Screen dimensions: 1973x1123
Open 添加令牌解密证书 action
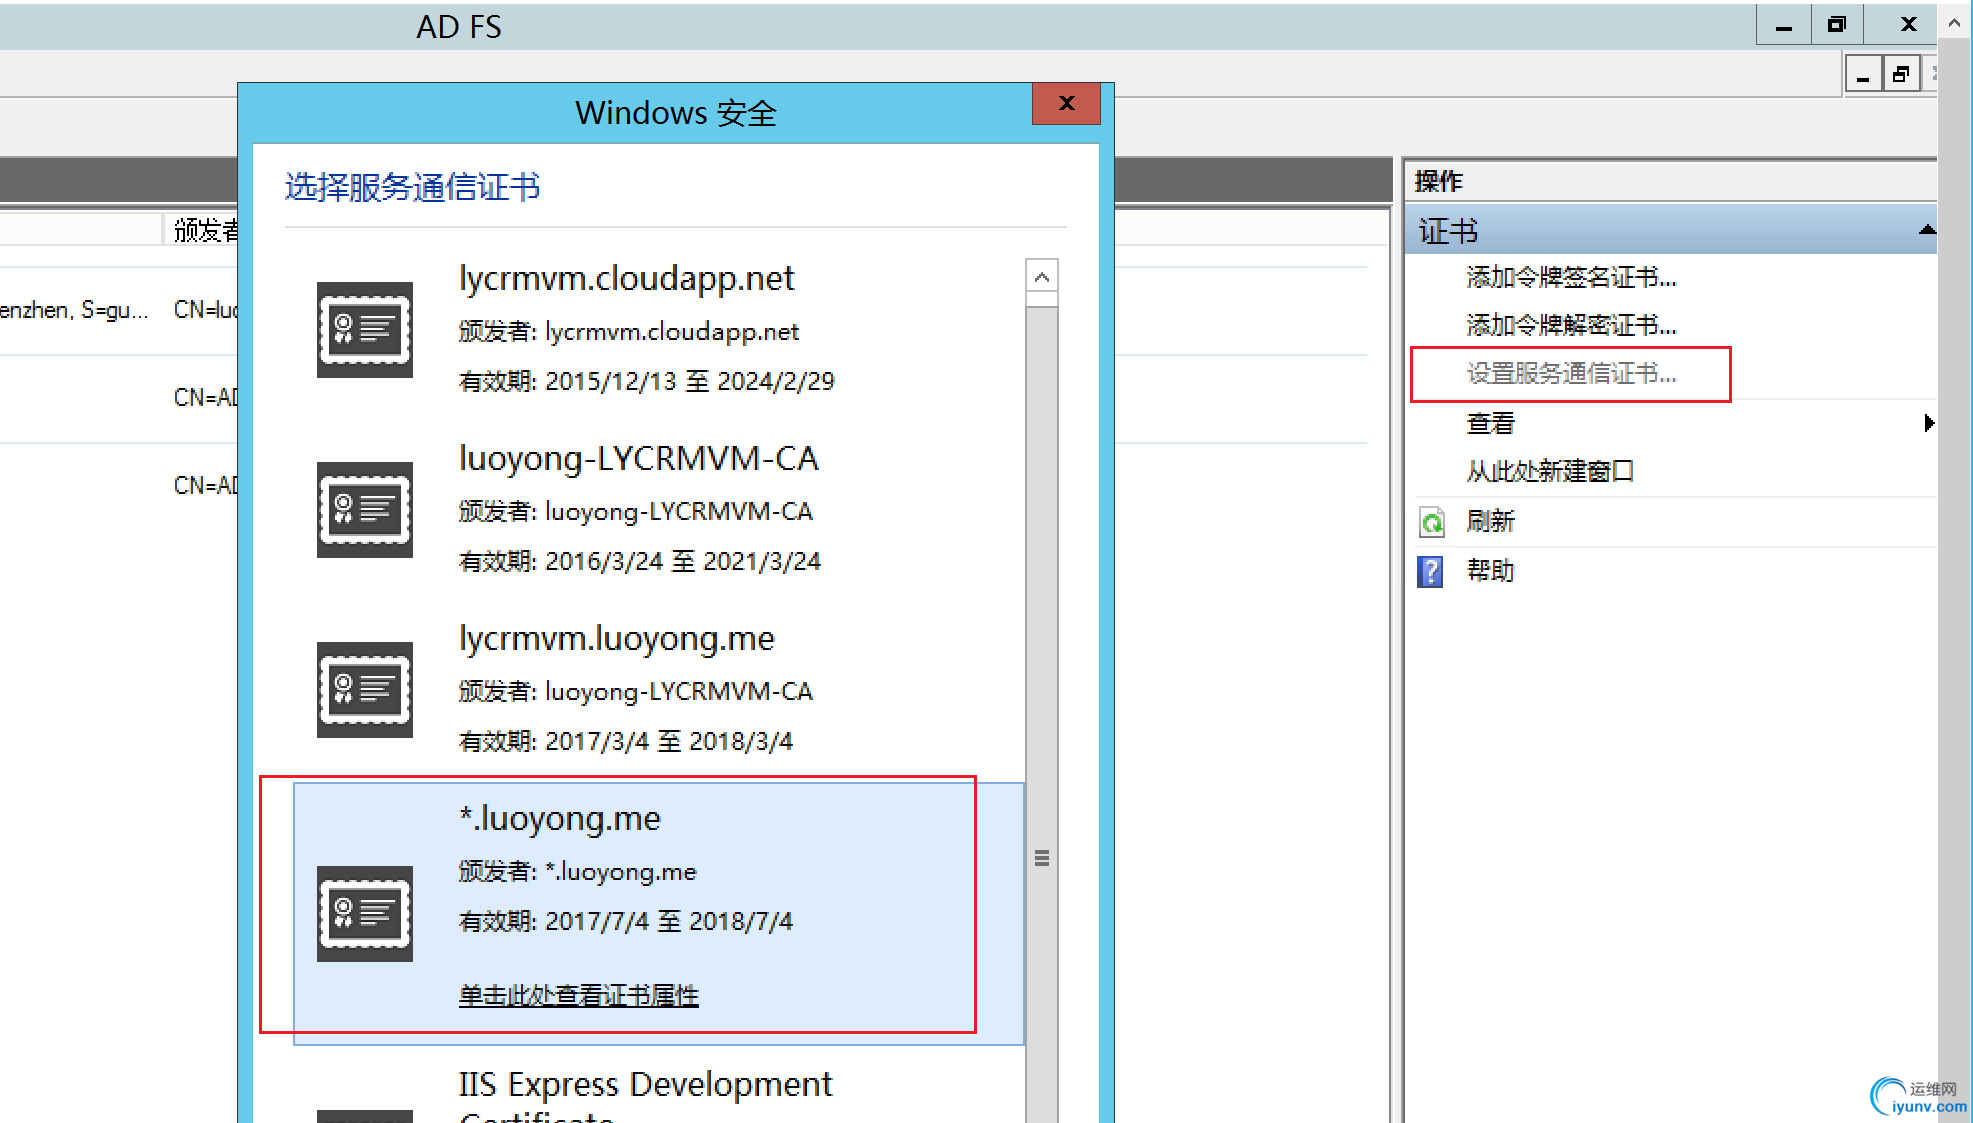[x=1570, y=325]
